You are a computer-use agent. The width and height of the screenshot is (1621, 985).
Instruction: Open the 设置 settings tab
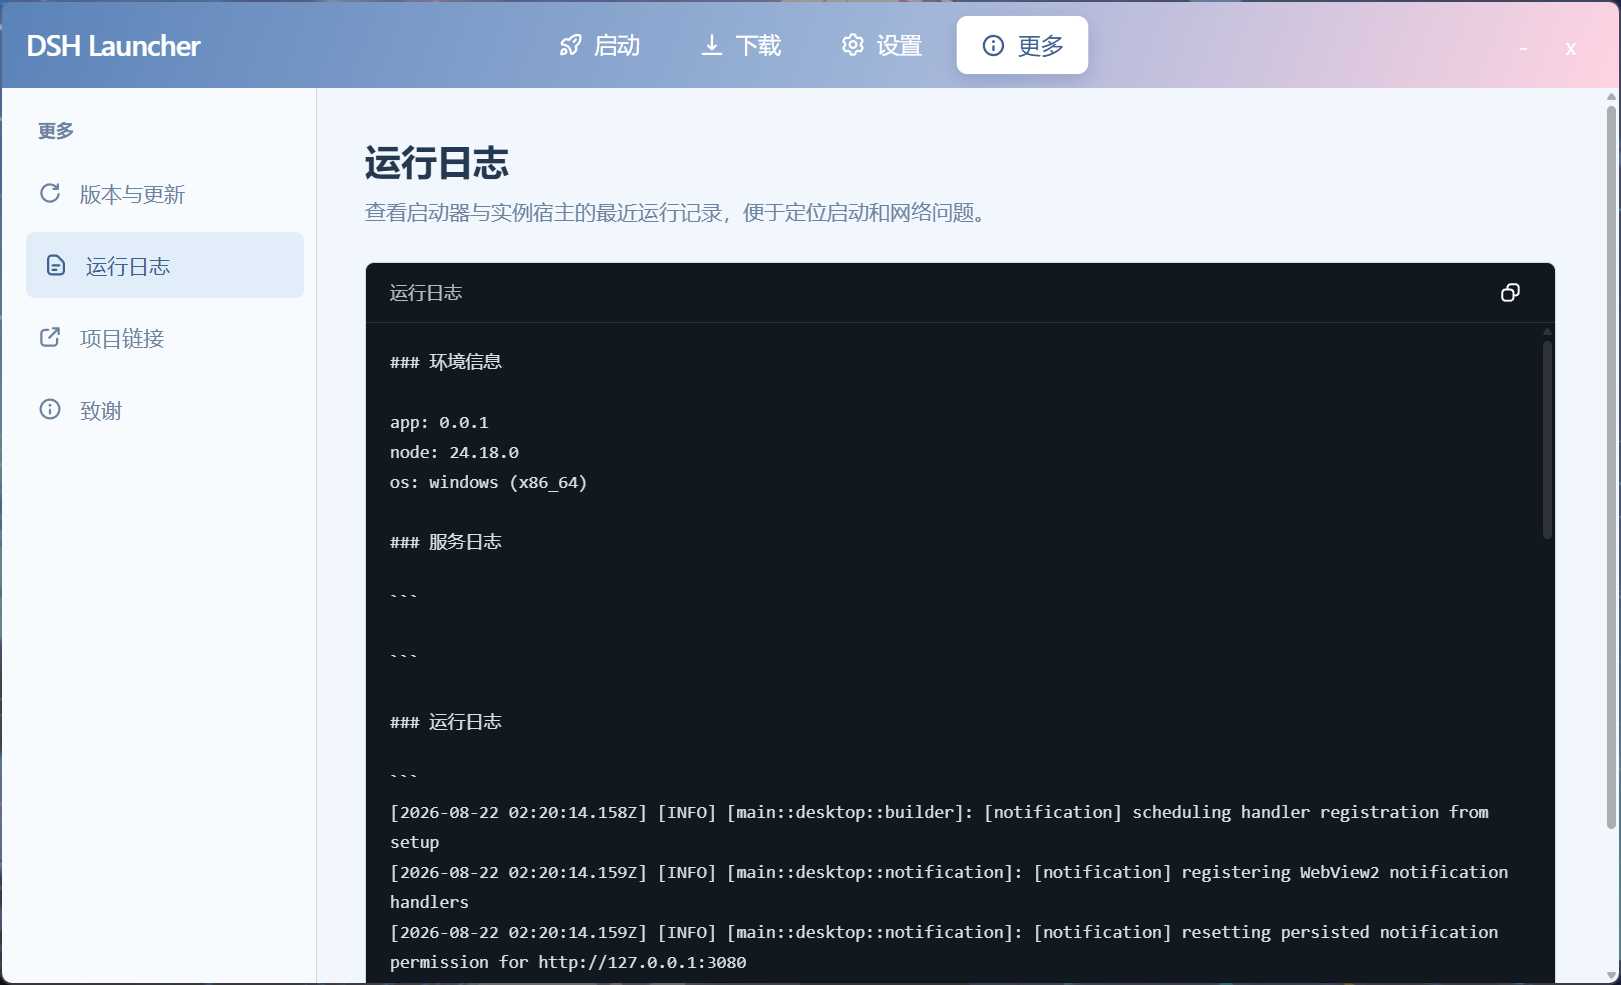881,46
